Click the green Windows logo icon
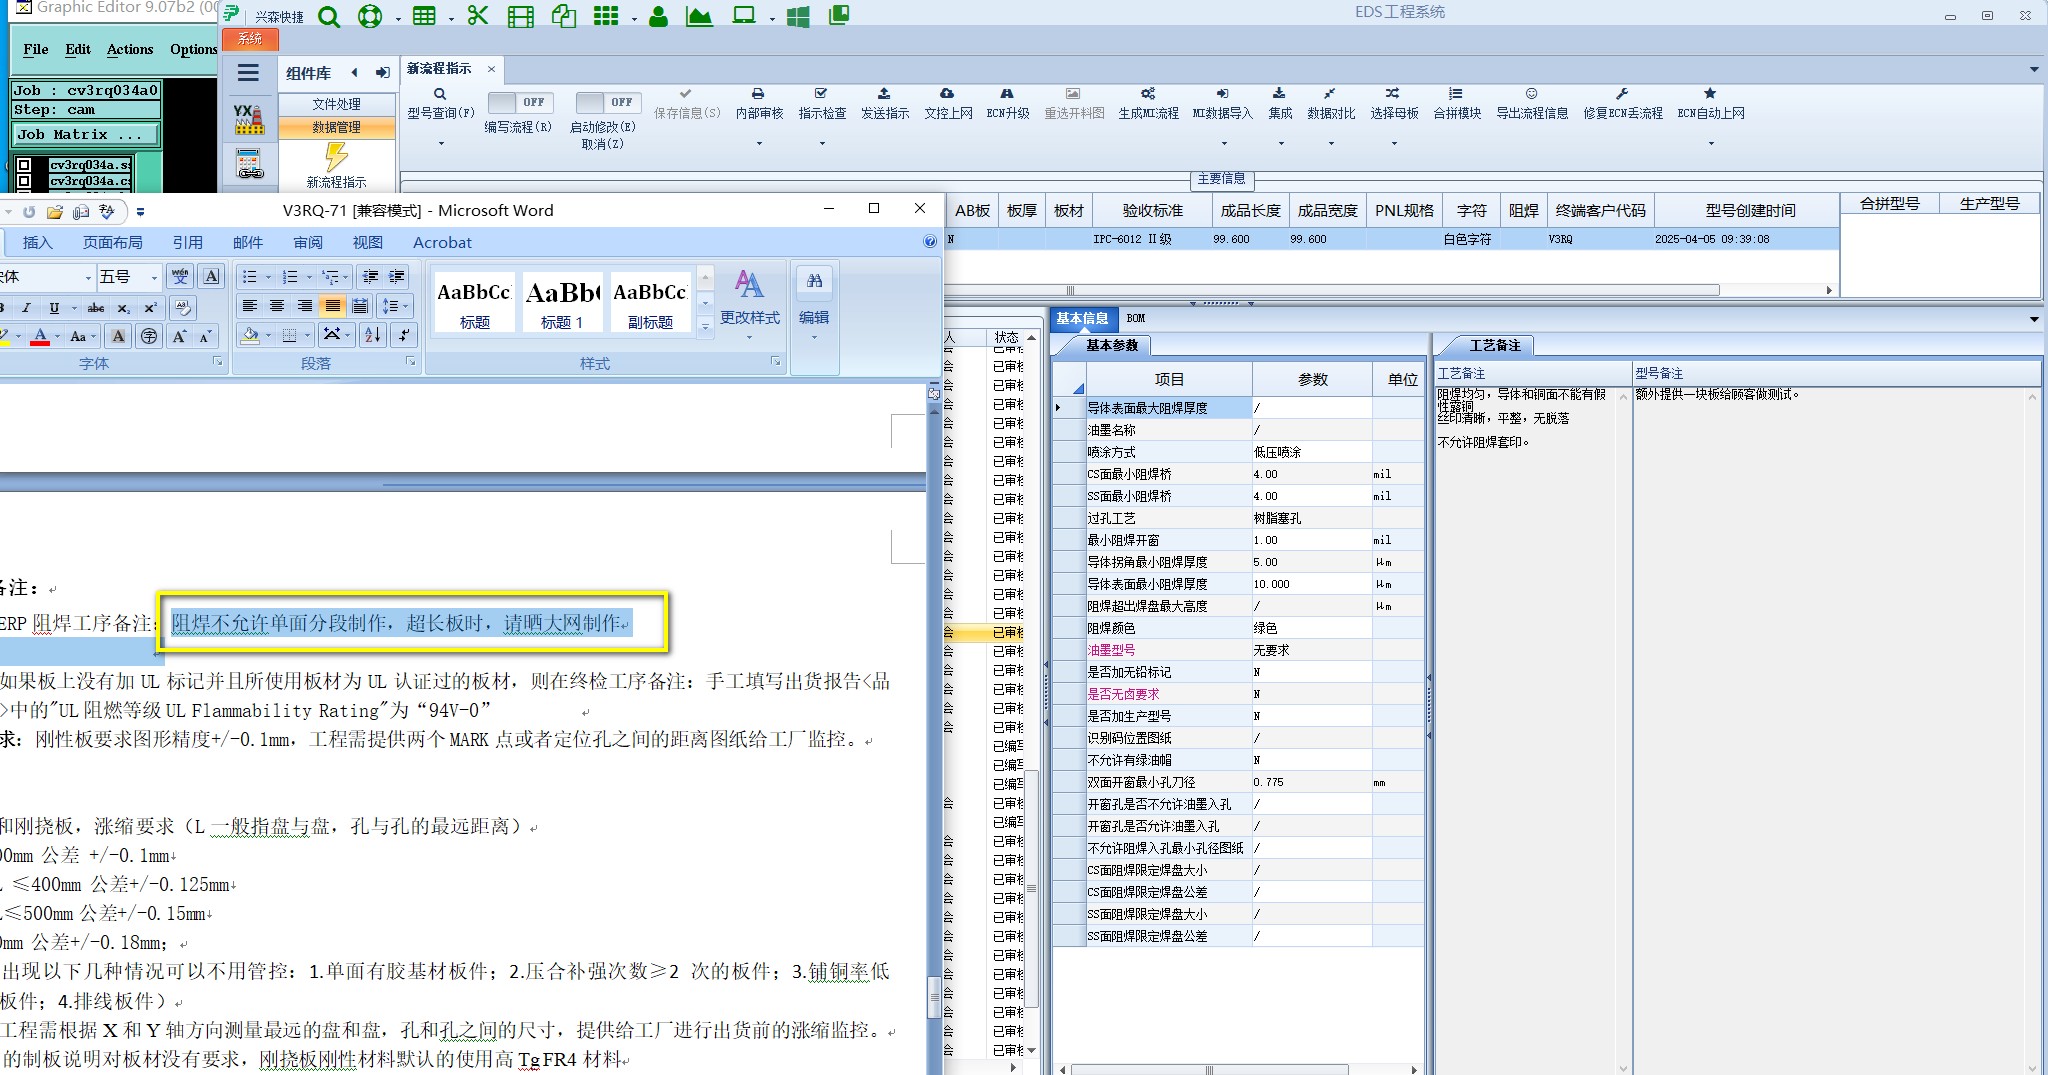This screenshot has height=1075, width=2048. tap(798, 16)
